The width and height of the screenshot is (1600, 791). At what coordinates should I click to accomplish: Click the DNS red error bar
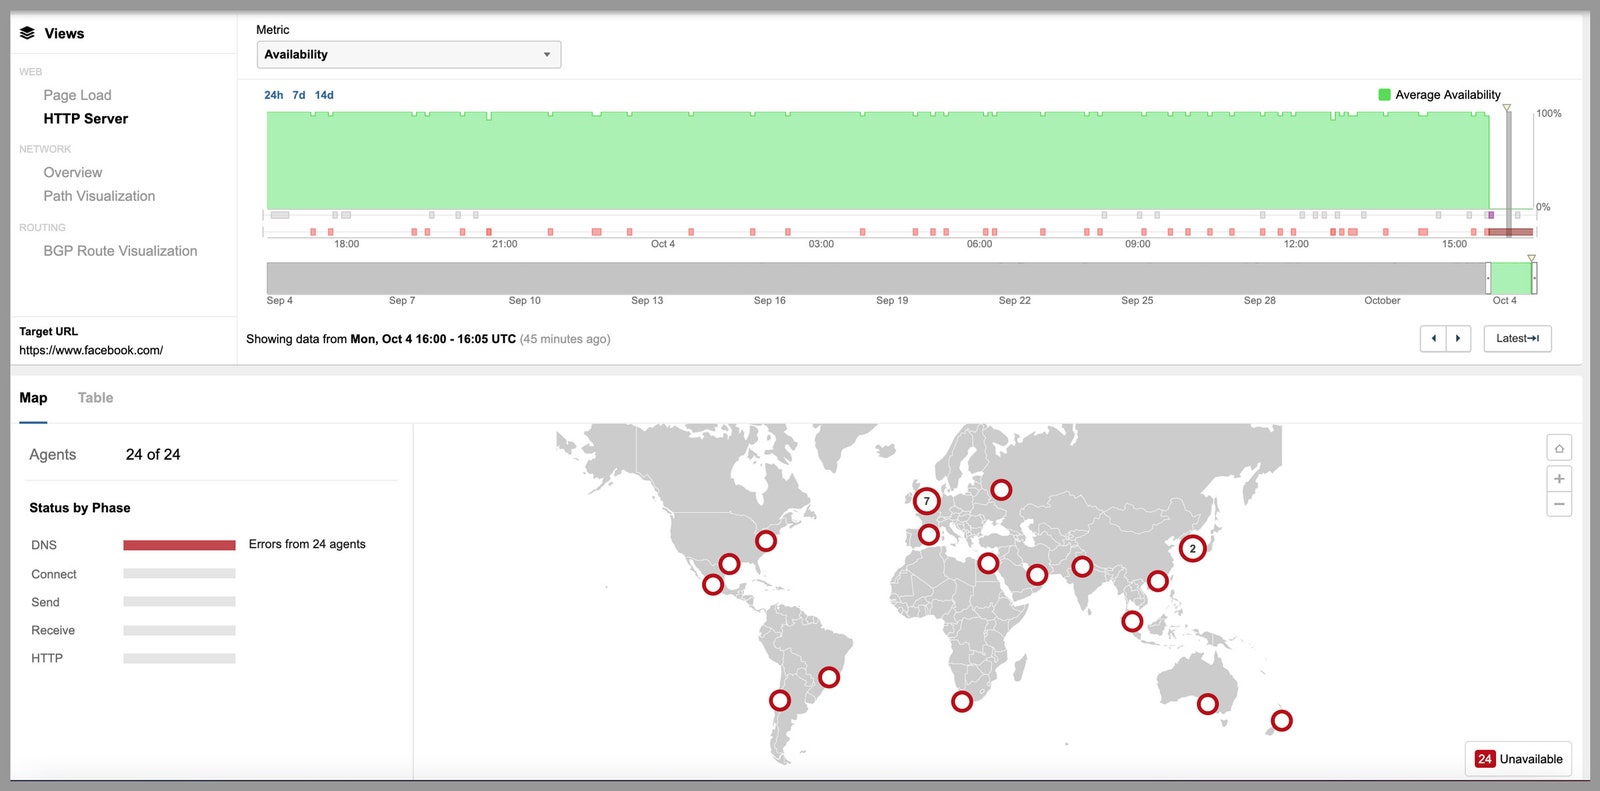pyautogui.click(x=179, y=545)
